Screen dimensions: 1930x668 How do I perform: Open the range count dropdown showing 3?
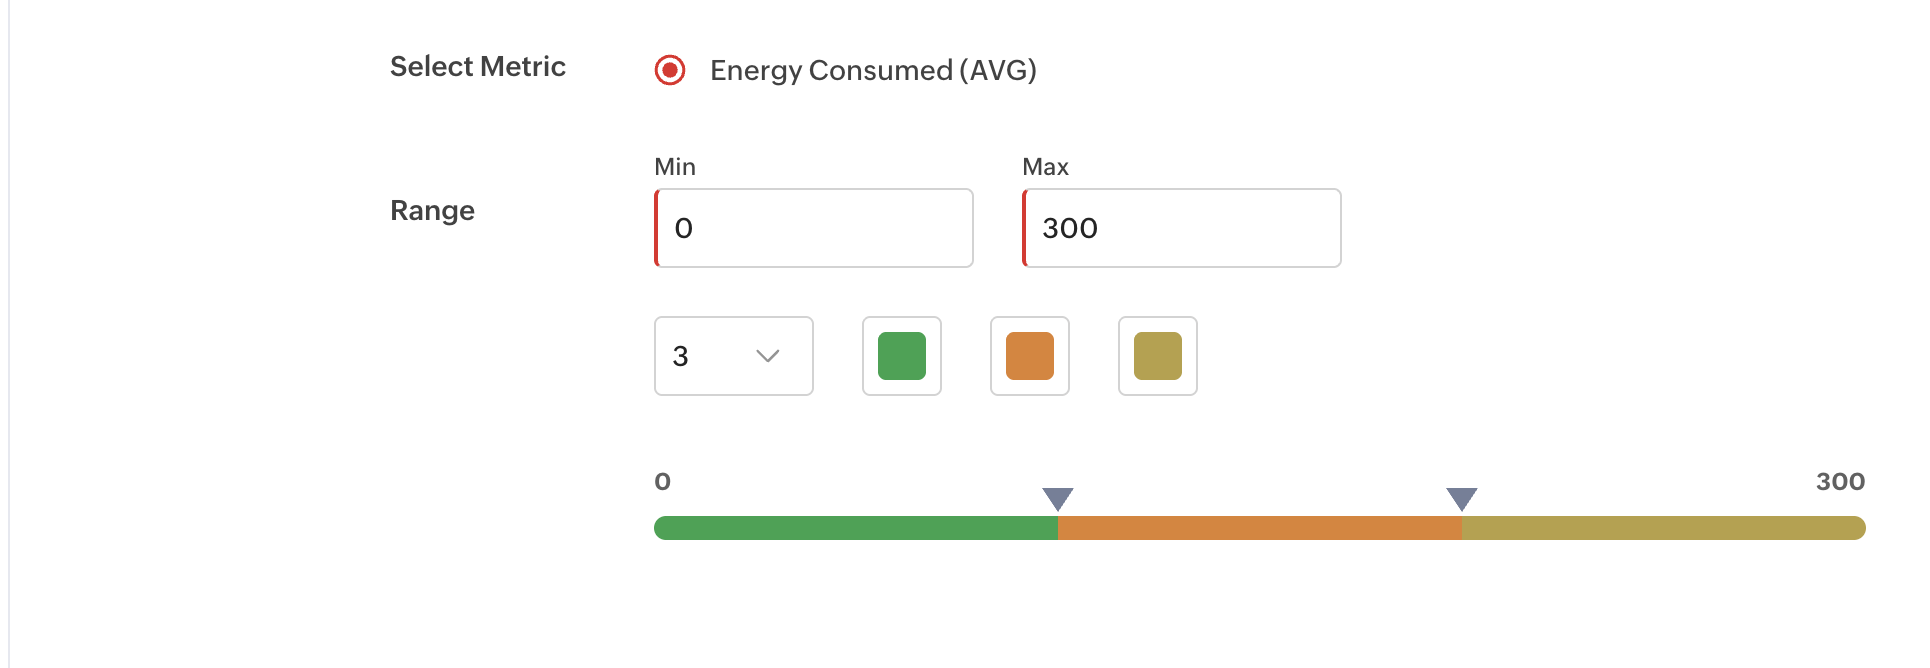pos(733,356)
